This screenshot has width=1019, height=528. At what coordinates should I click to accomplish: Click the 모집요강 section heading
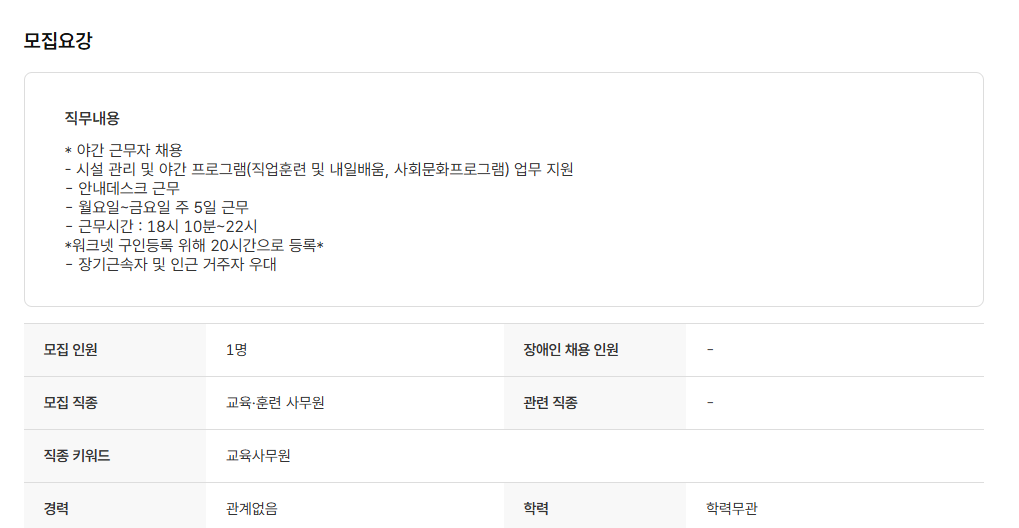(x=58, y=41)
